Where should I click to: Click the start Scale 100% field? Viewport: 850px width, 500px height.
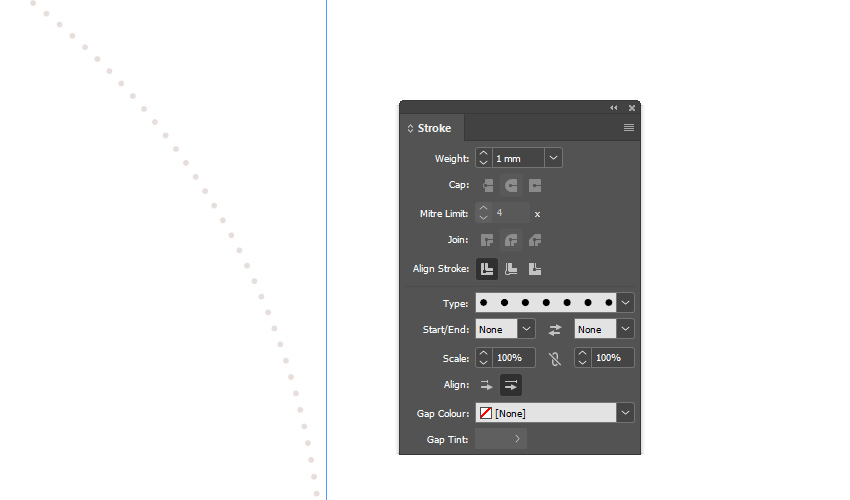pos(513,358)
